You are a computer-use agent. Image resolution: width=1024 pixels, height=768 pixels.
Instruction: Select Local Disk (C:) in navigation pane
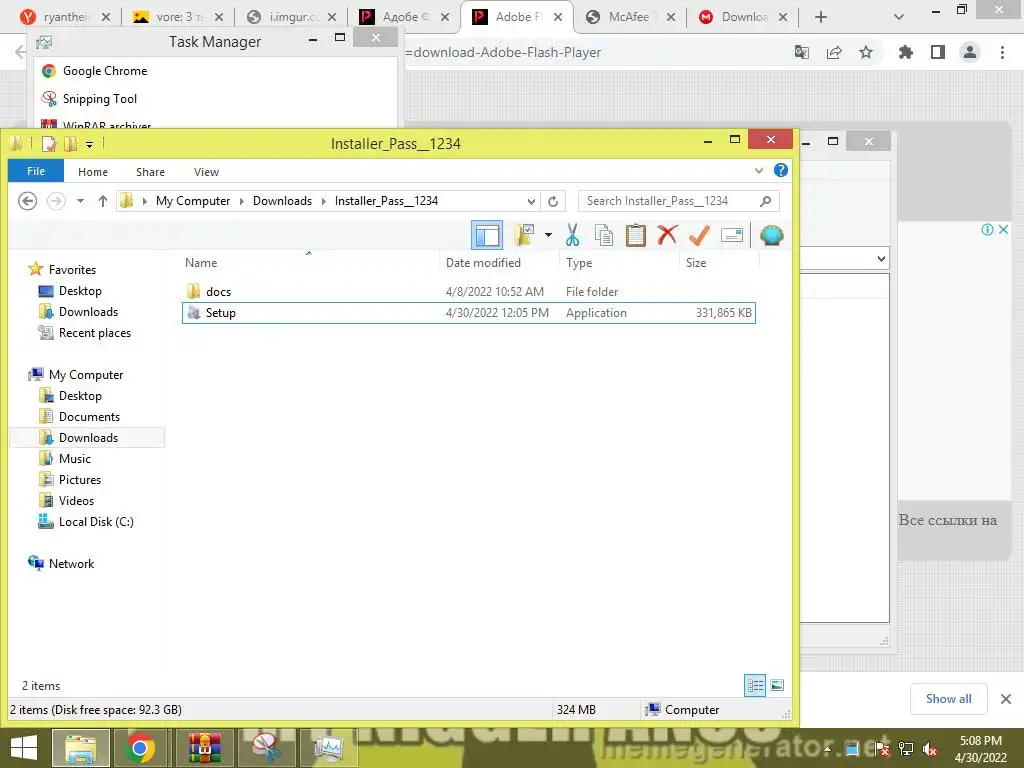95,521
